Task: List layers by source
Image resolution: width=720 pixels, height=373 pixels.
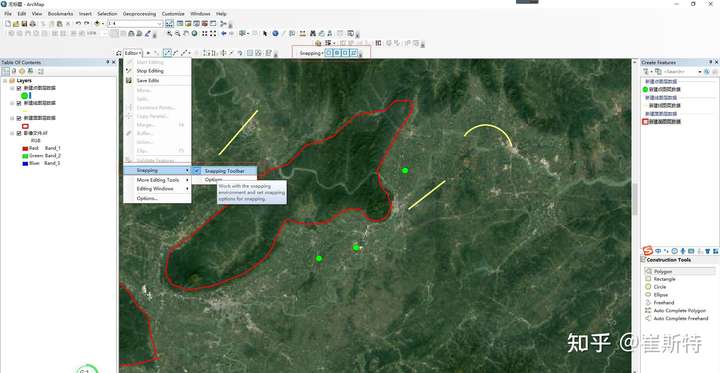Action: pyautogui.click(x=13, y=71)
